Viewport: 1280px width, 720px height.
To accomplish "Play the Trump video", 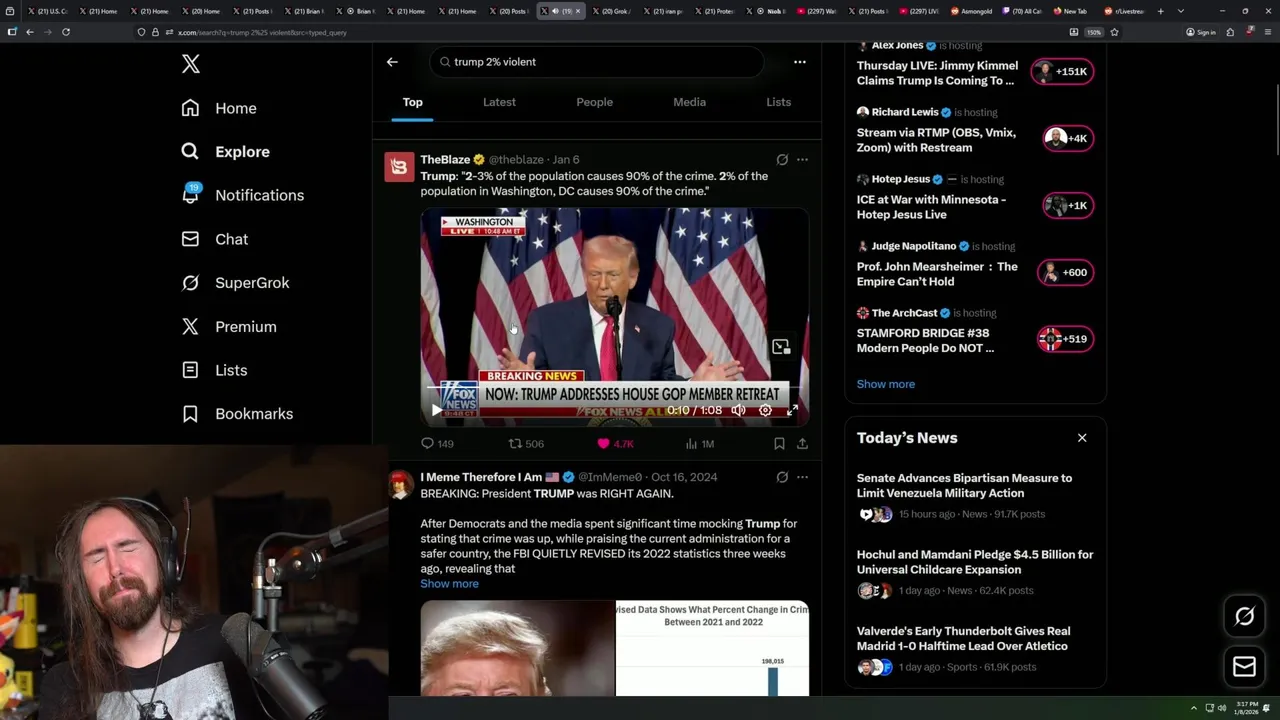I will 436,410.
